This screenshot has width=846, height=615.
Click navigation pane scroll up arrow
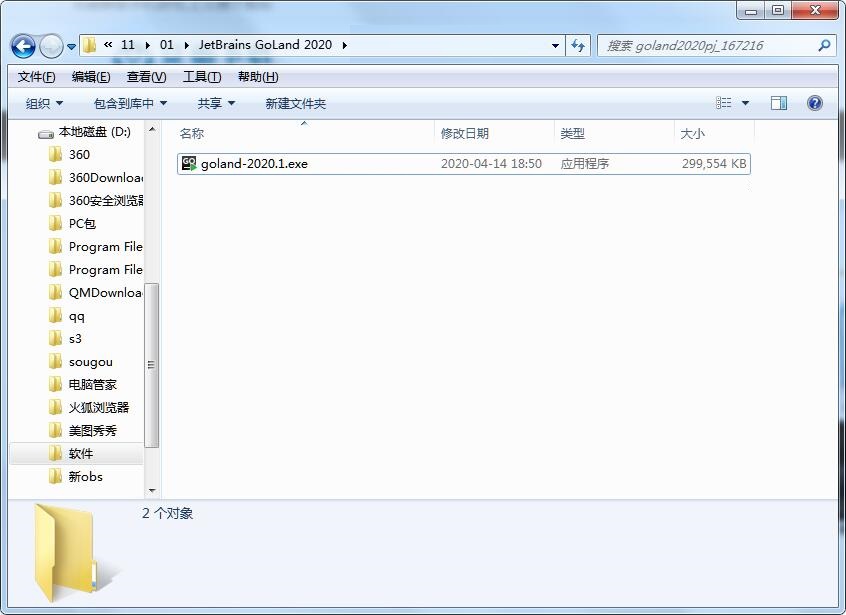click(x=152, y=129)
